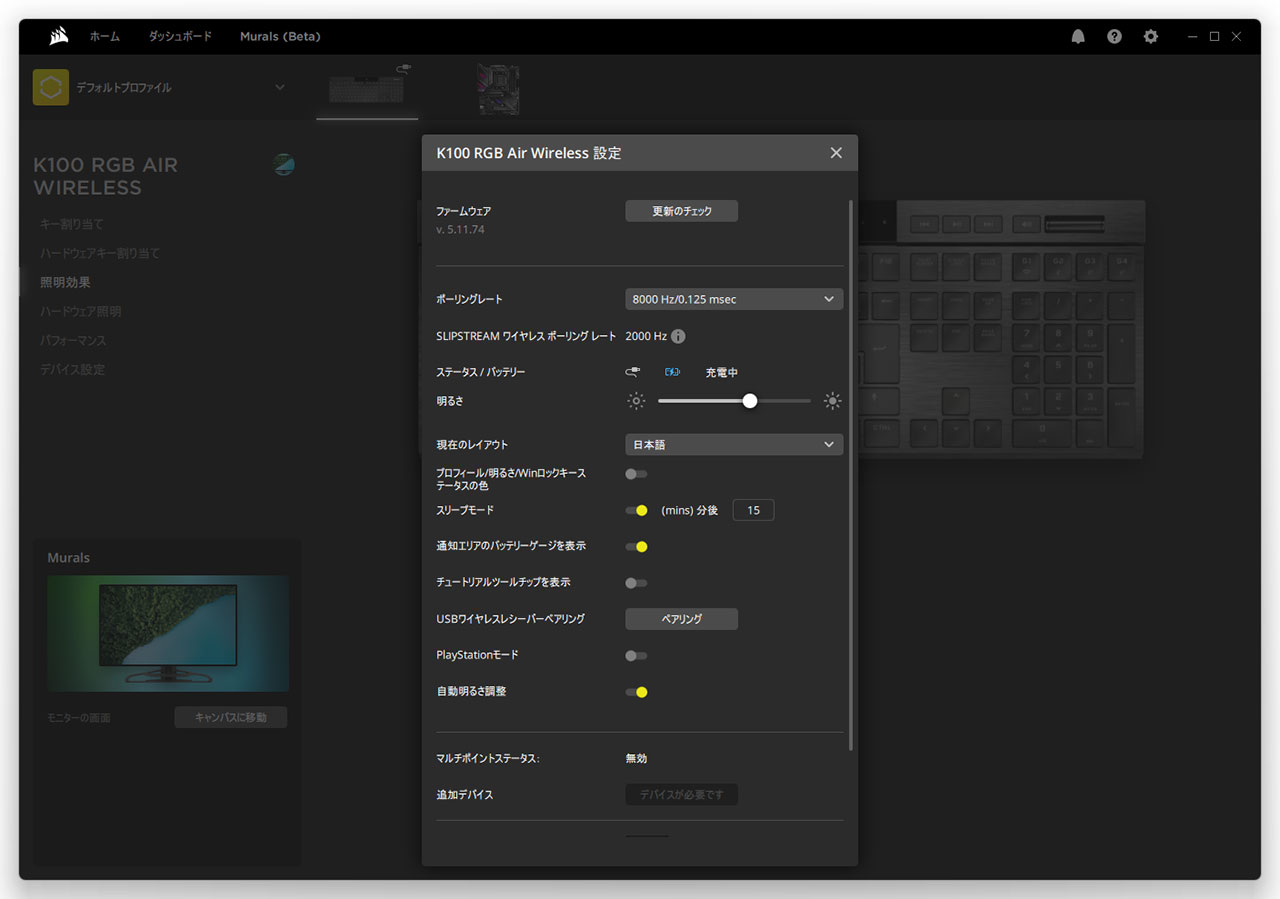1280x899 pixels.
Task: Click the 更新のチェック firmware button
Action: coord(682,211)
